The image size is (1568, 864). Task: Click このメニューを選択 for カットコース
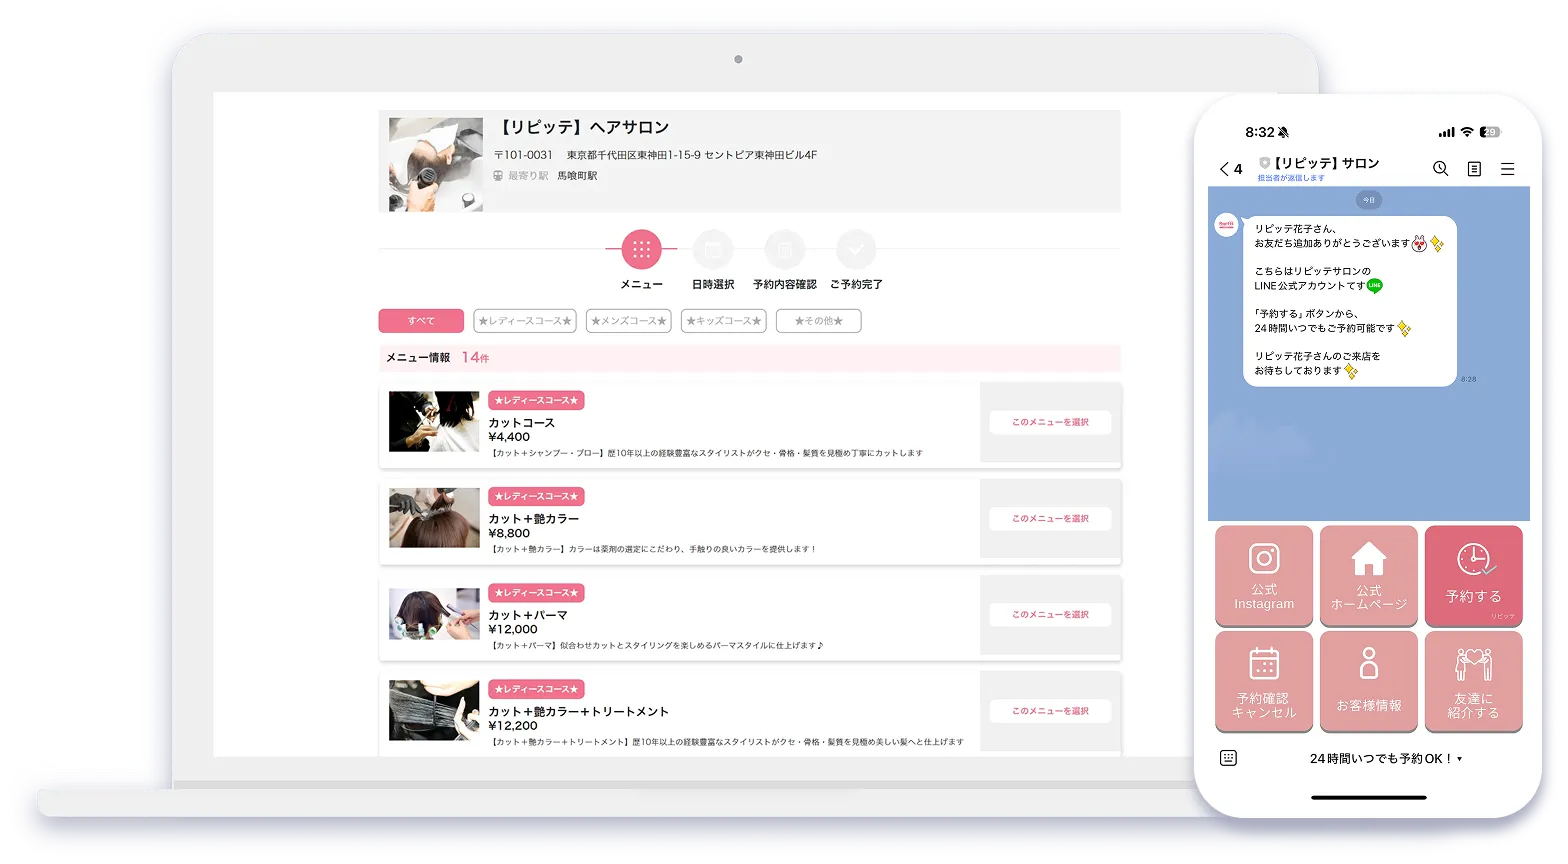pos(1050,422)
